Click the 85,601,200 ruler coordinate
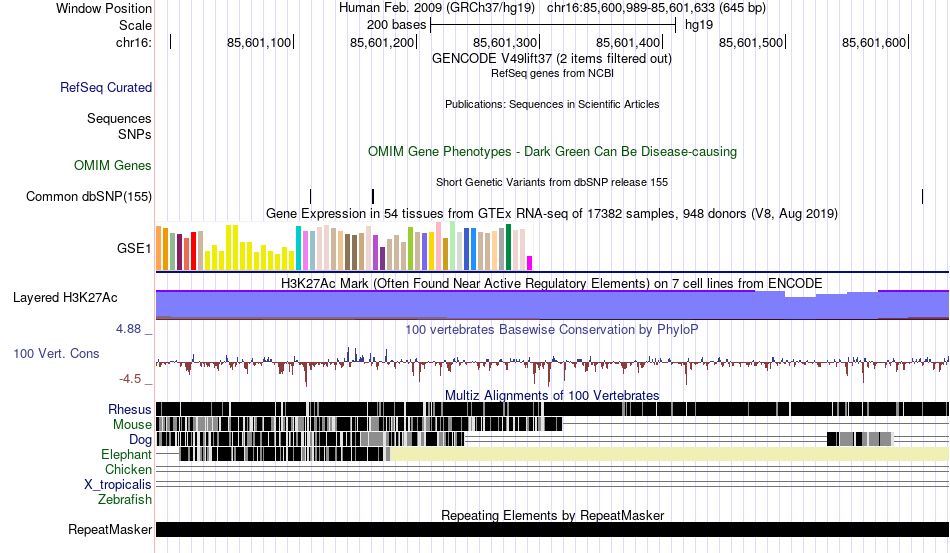 pyautogui.click(x=382, y=42)
